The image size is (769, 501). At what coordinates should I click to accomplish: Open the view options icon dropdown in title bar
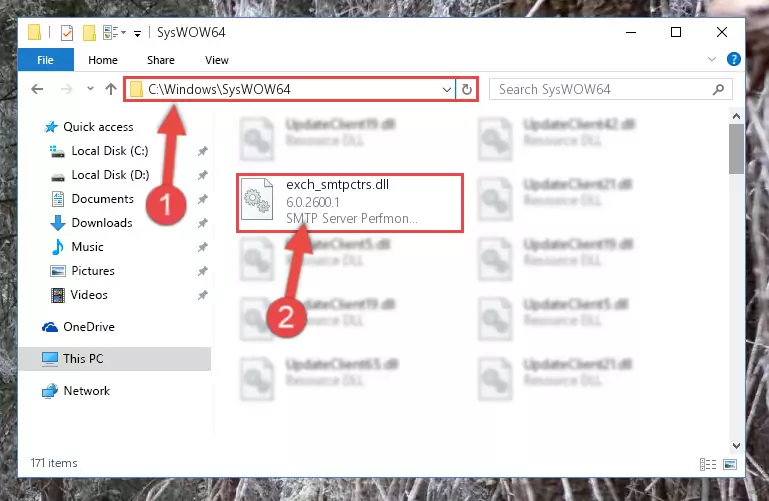(x=114, y=33)
